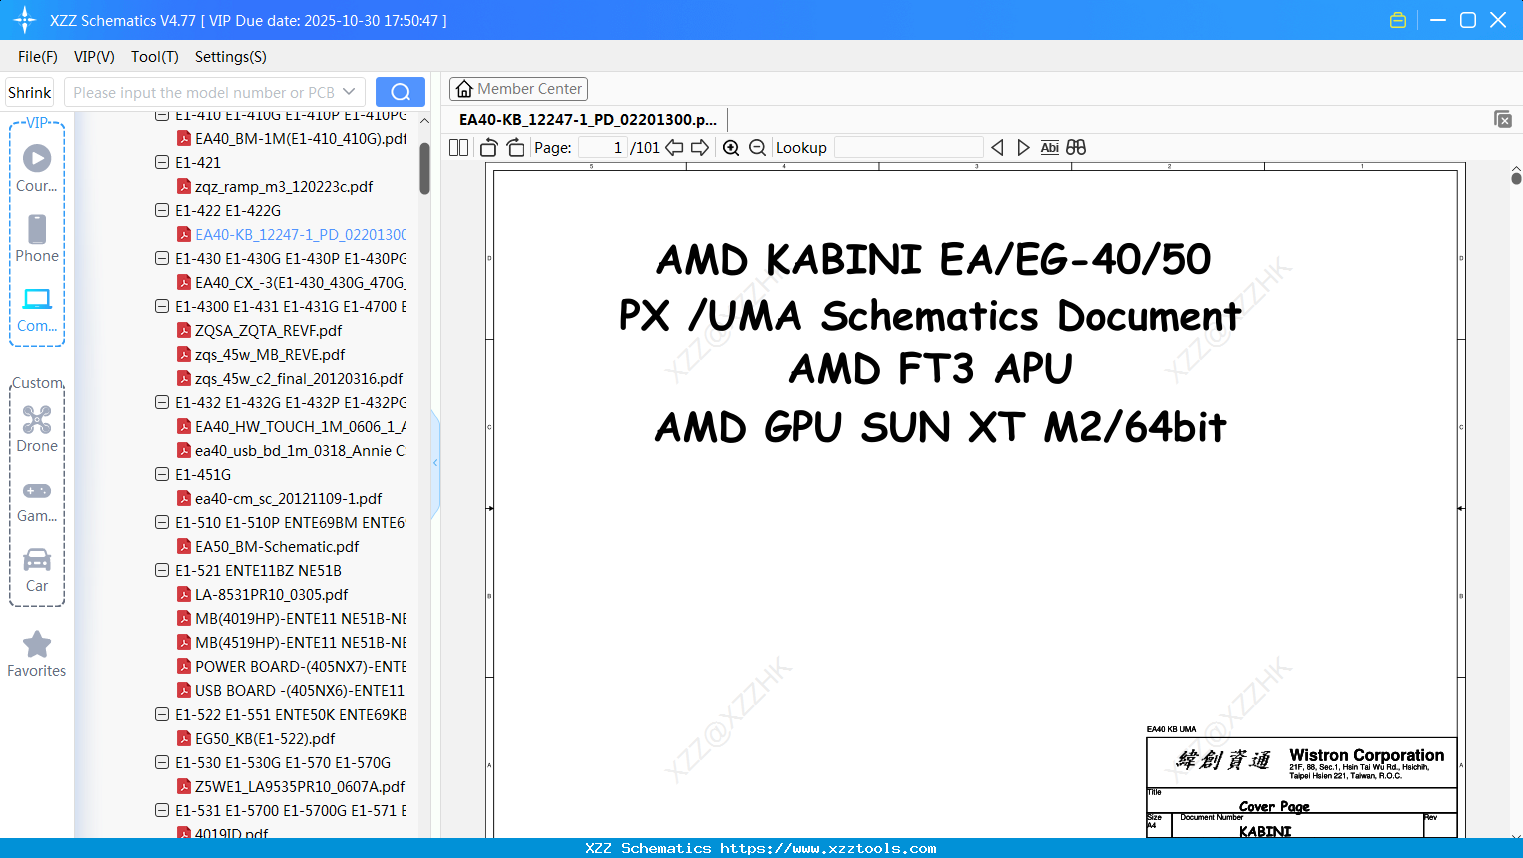Select the EA40-KB_12247-1_PD document tab

click(x=588, y=120)
